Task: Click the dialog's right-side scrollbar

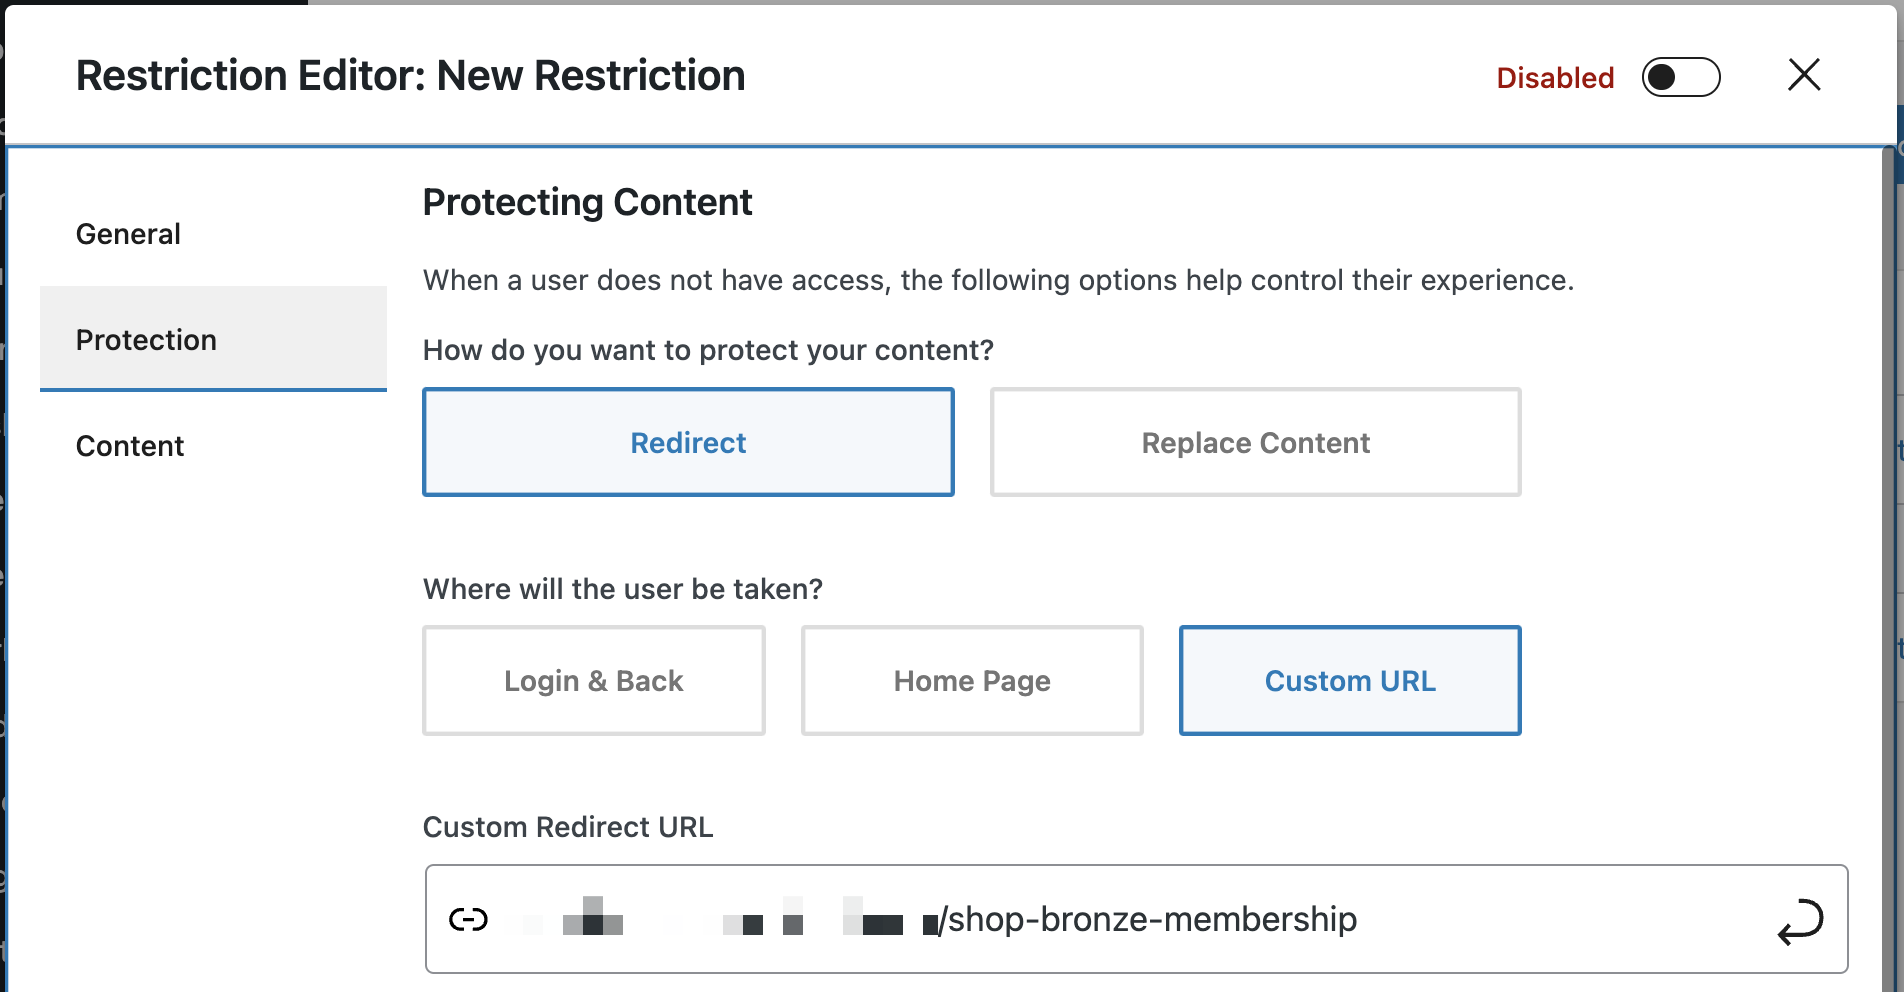Action: click(x=1889, y=560)
